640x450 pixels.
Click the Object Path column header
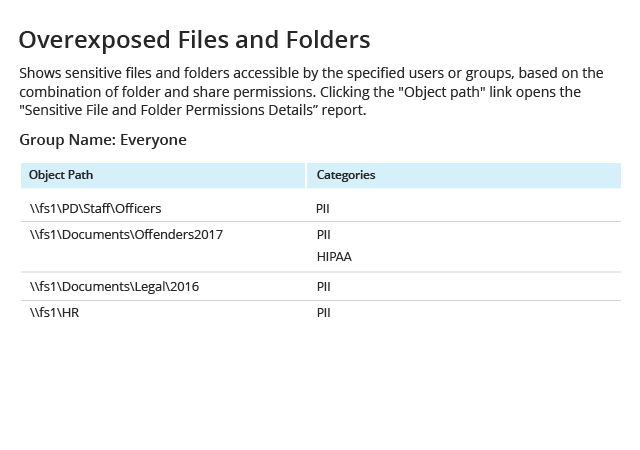pos(61,175)
